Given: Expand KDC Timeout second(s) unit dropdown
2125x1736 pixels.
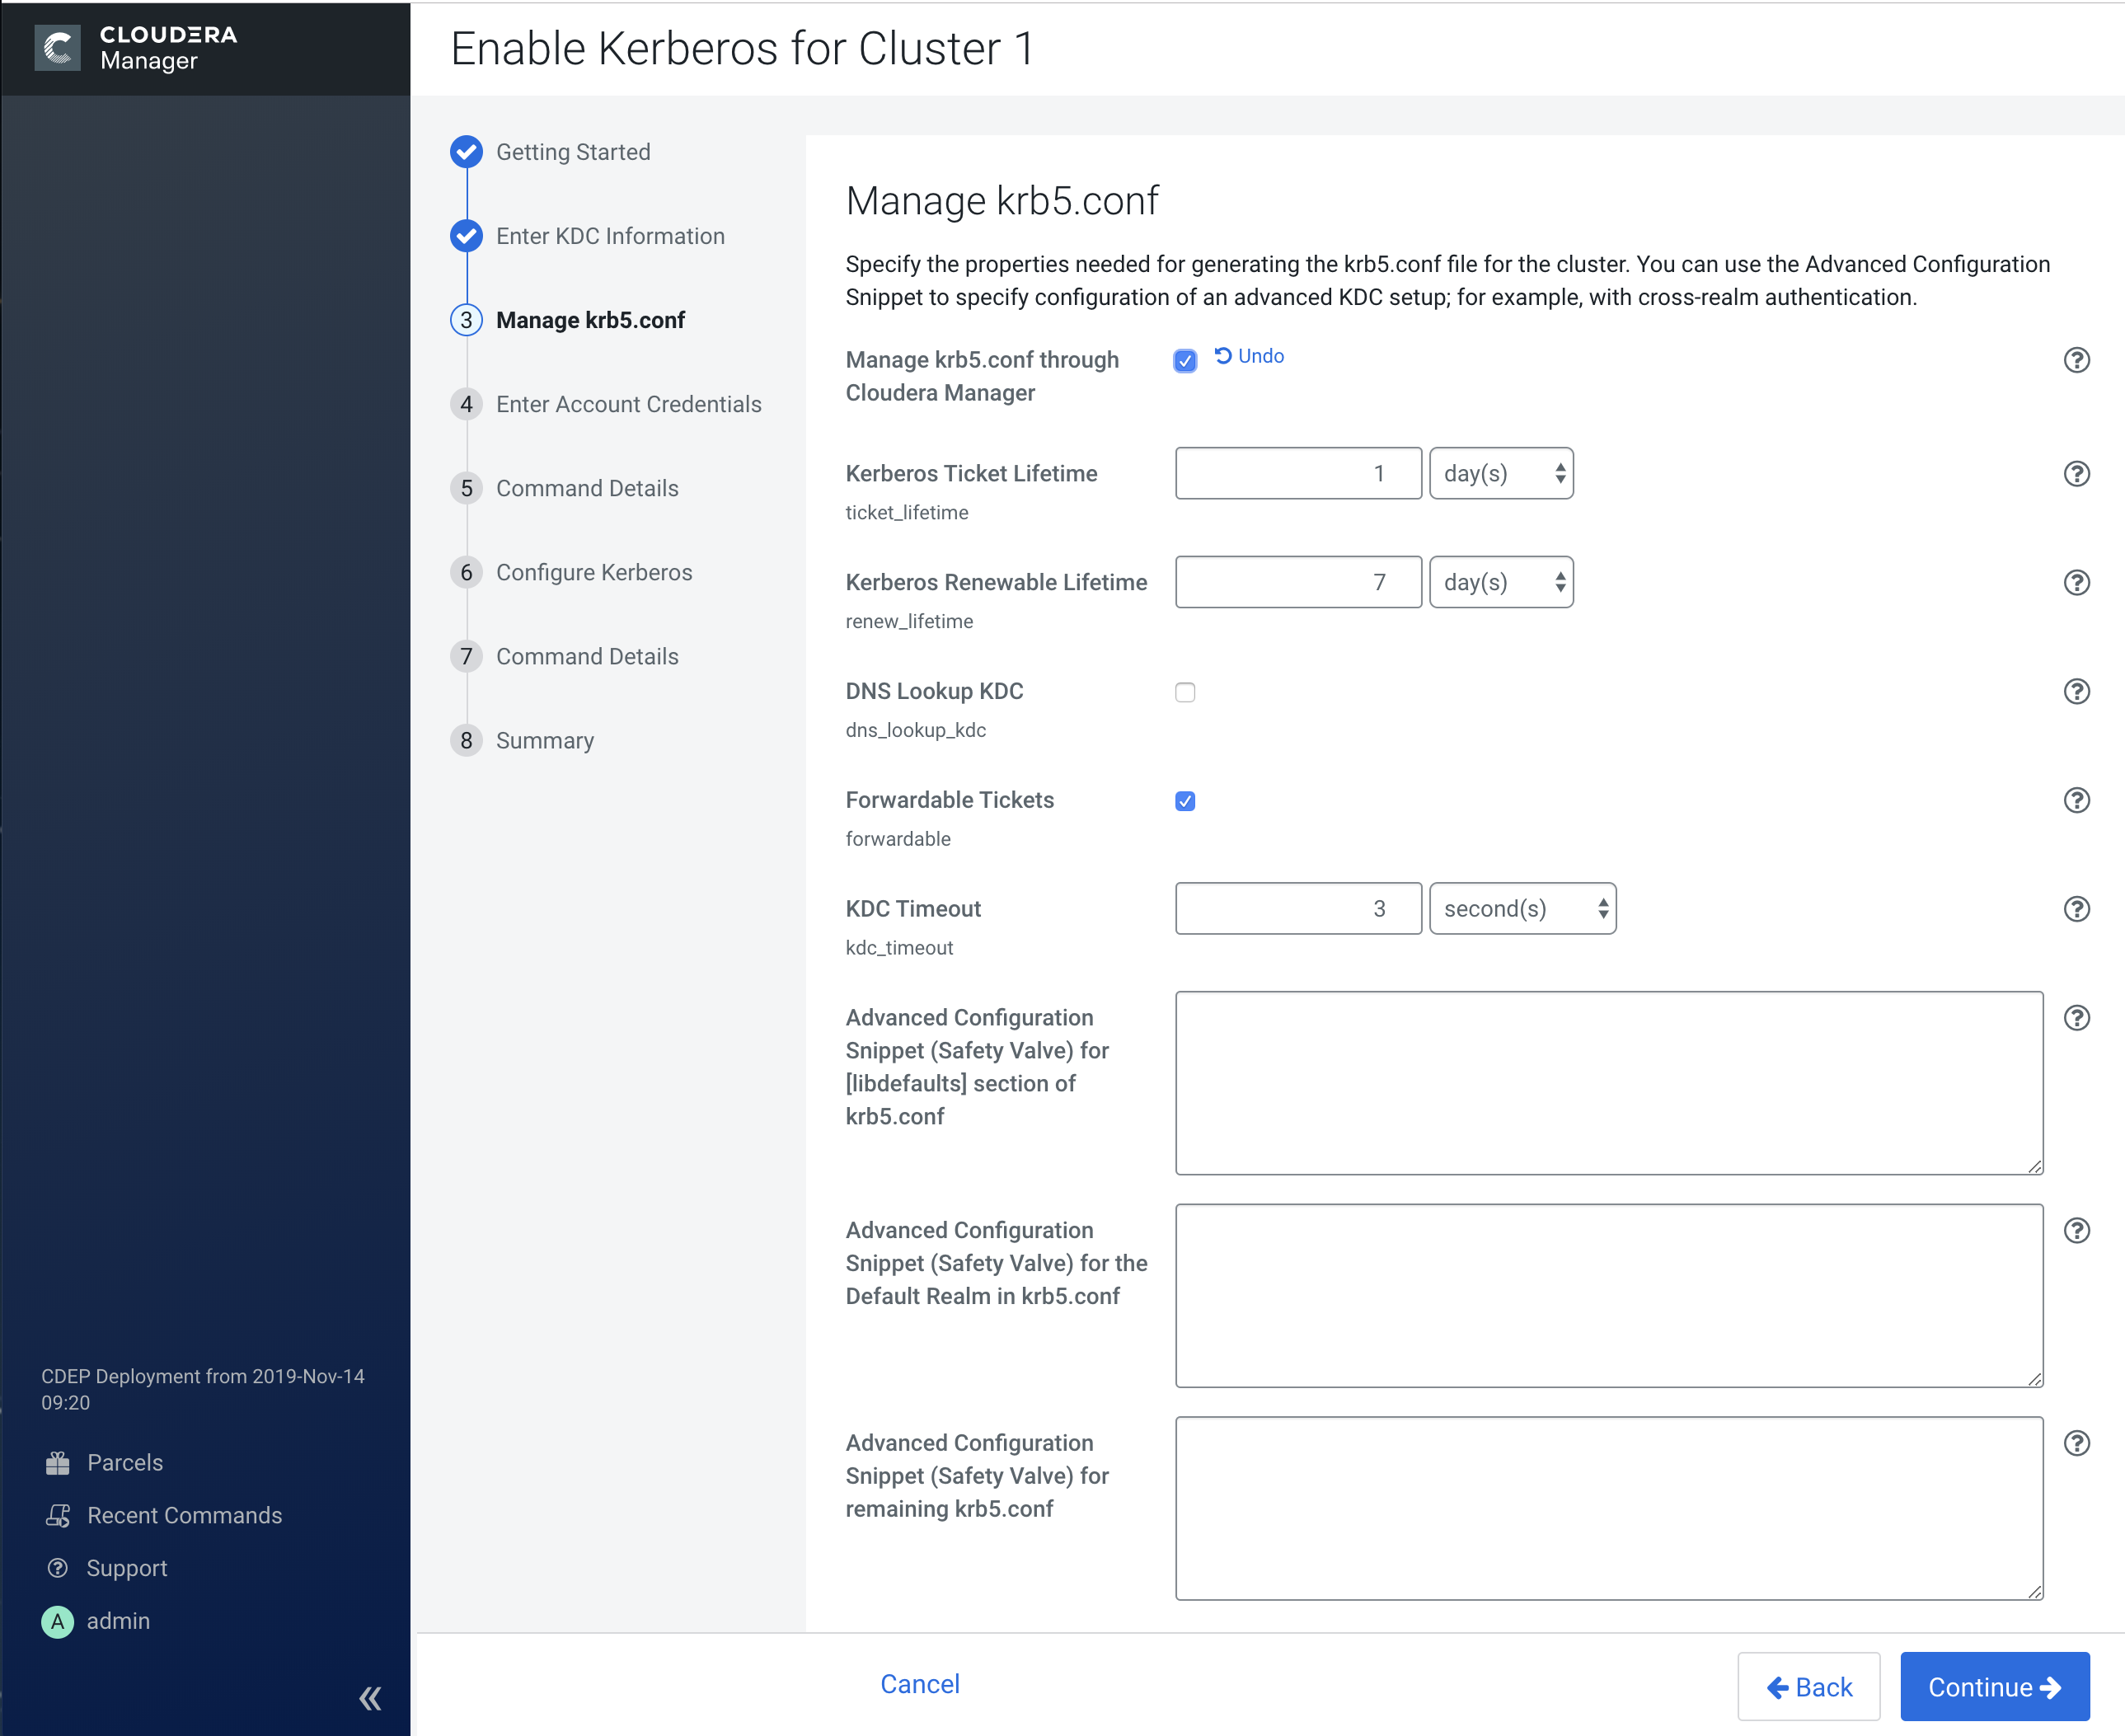Looking at the screenshot, I should click(1522, 909).
